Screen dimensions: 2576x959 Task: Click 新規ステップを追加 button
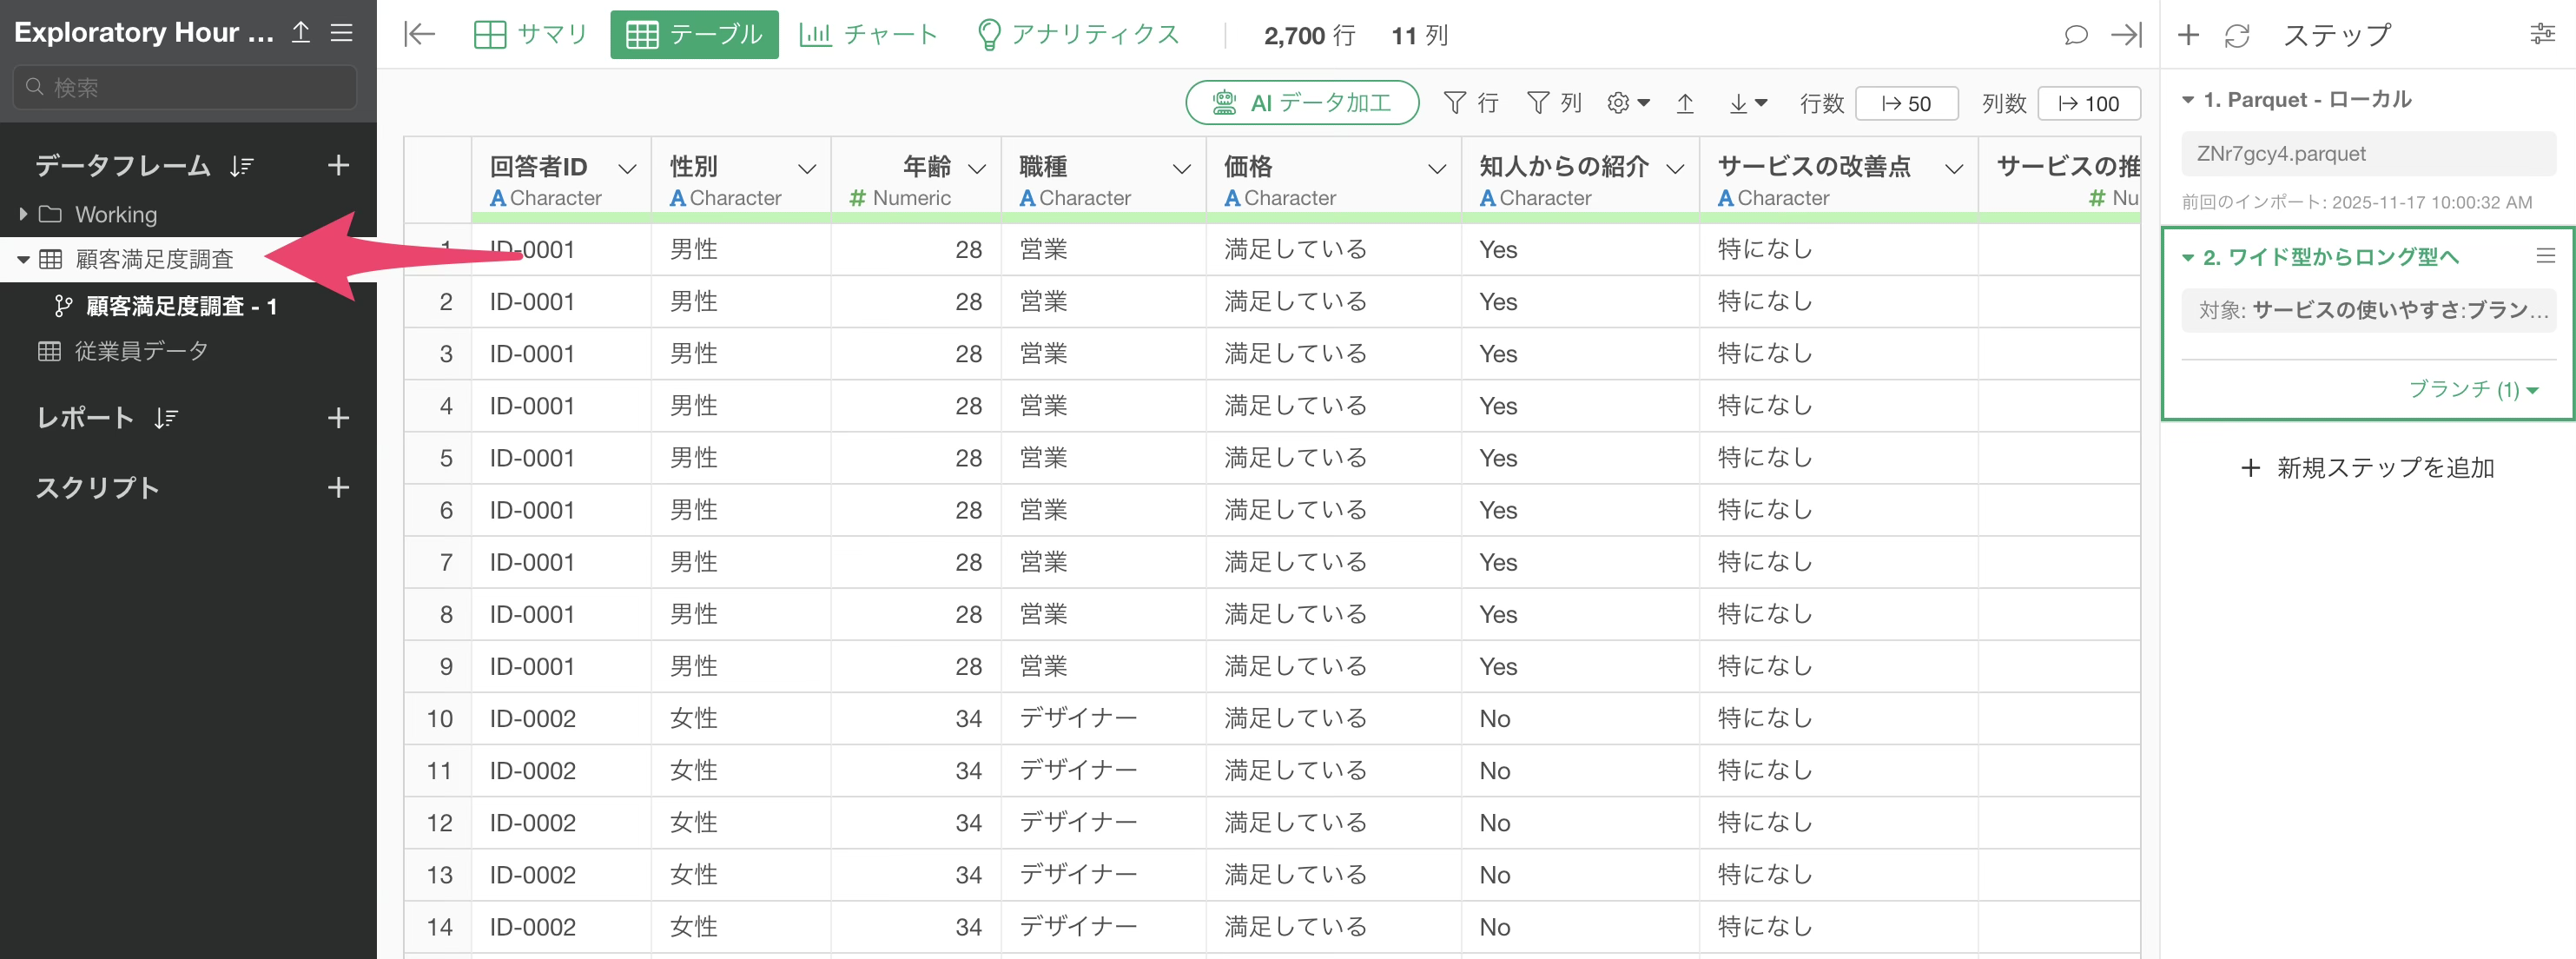[2367, 468]
